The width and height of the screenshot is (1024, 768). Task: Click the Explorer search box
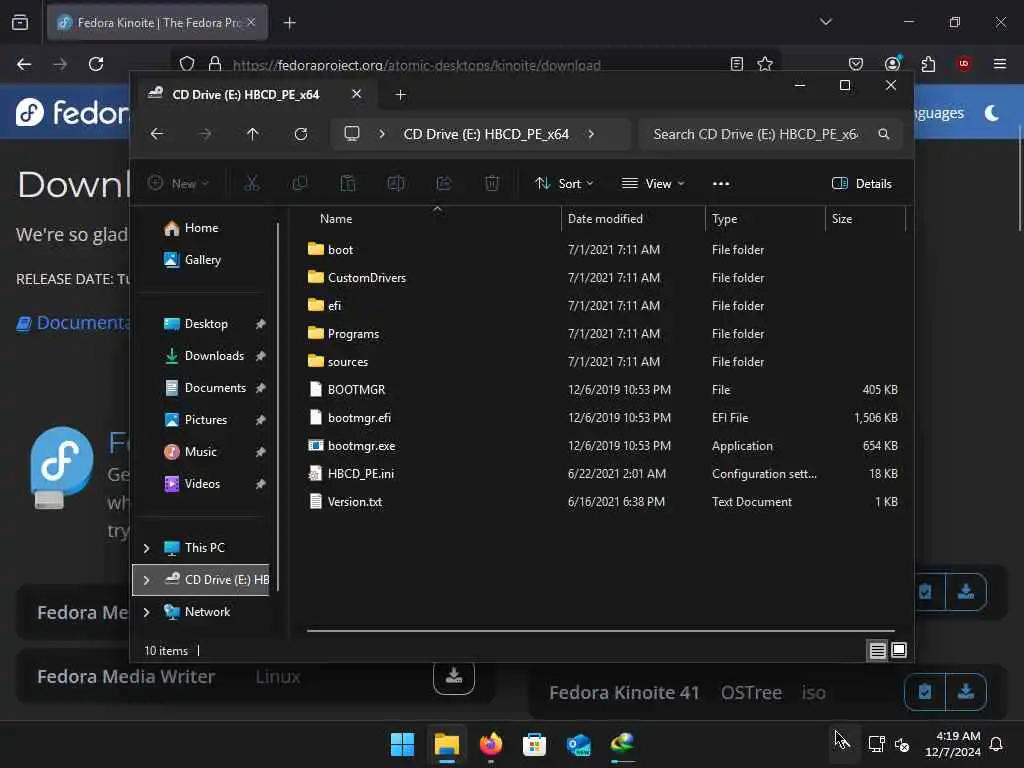[771, 134]
